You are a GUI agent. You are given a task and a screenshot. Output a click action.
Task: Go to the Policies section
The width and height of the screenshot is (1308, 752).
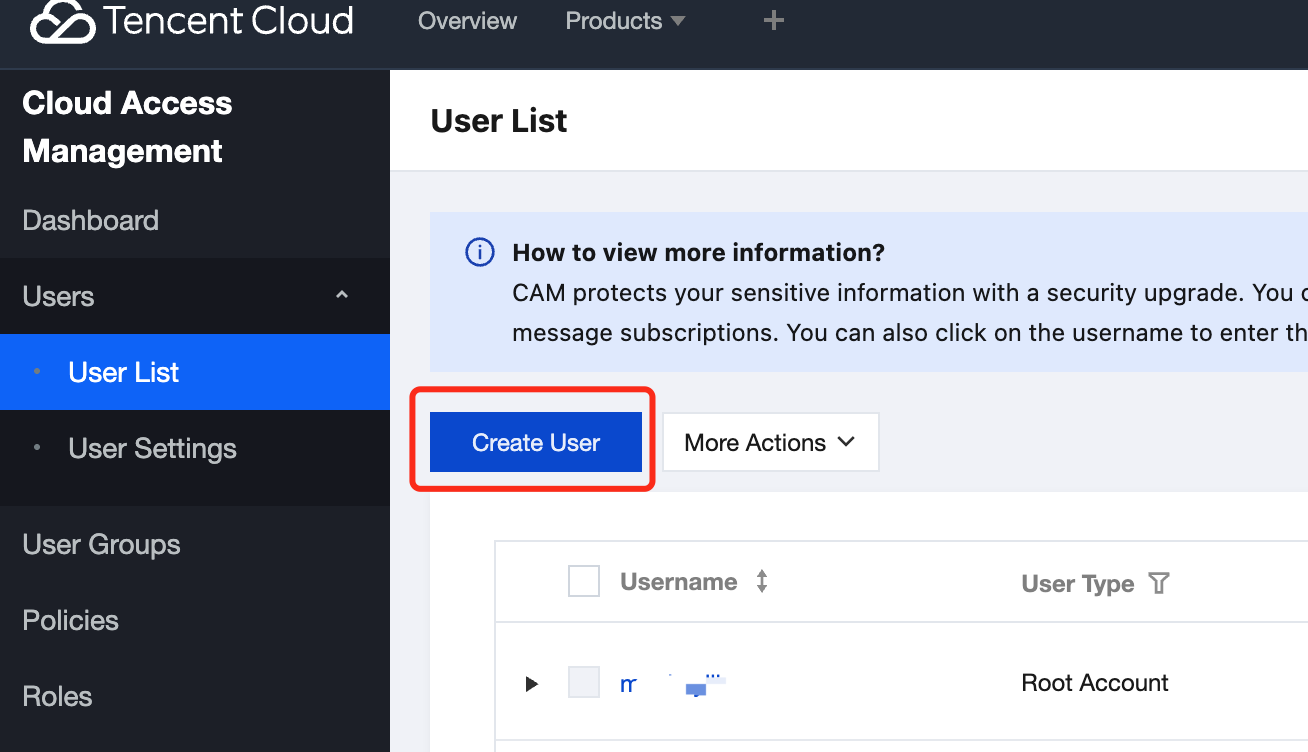click(x=71, y=621)
